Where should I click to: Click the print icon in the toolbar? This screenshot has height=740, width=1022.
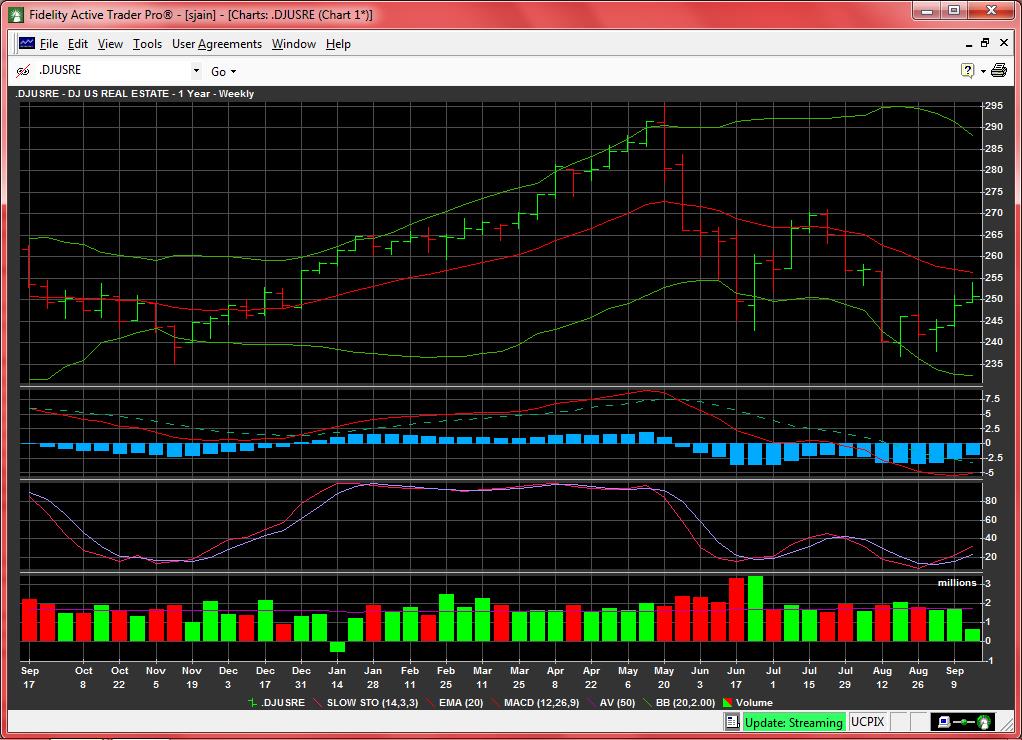coord(998,71)
